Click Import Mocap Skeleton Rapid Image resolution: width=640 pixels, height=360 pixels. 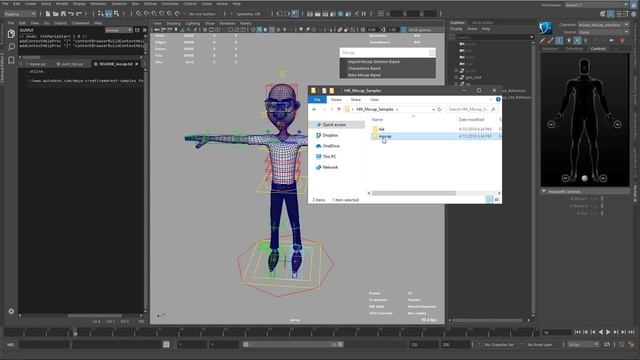(x=373, y=62)
